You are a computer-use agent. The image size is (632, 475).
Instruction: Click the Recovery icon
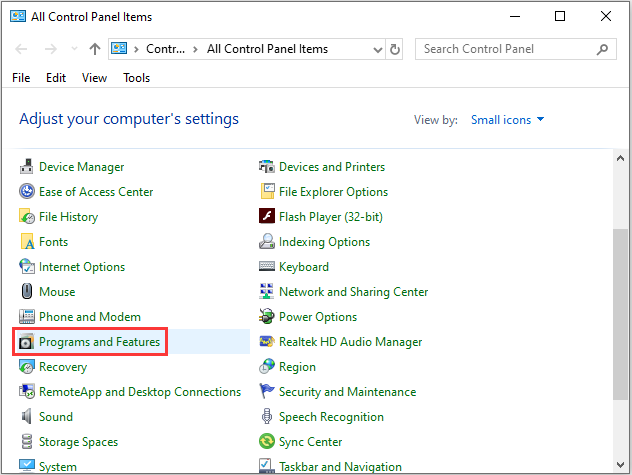(x=27, y=367)
